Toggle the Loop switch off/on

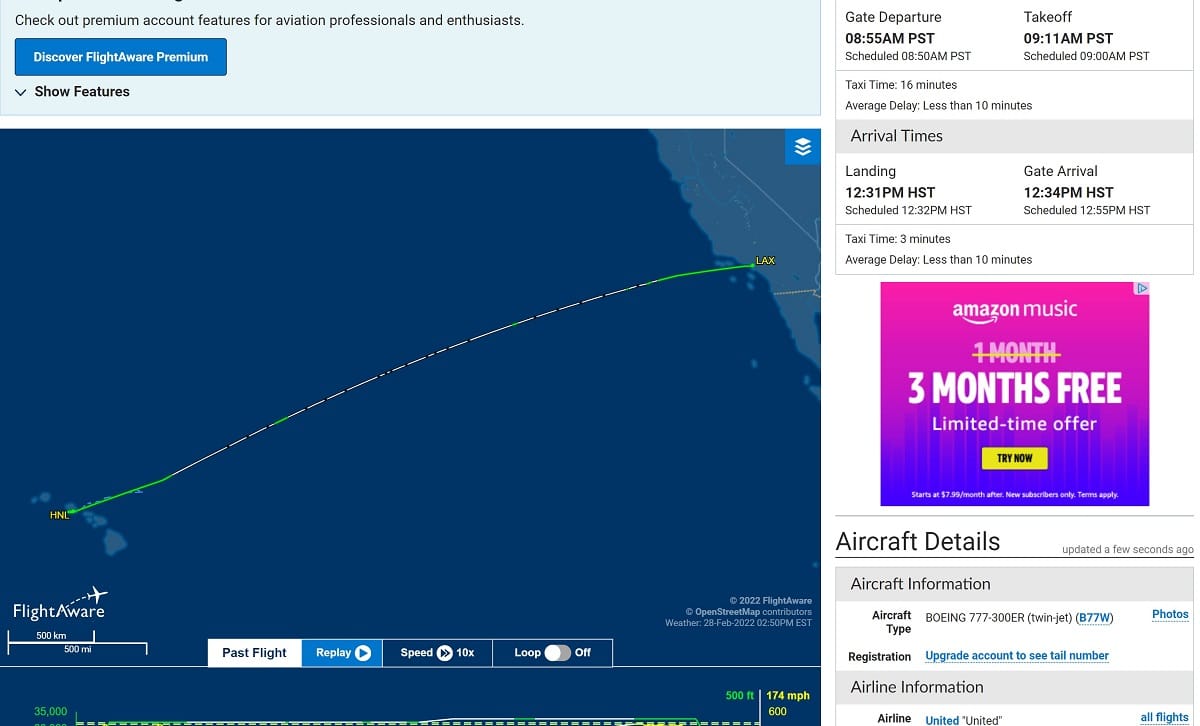(557, 653)
